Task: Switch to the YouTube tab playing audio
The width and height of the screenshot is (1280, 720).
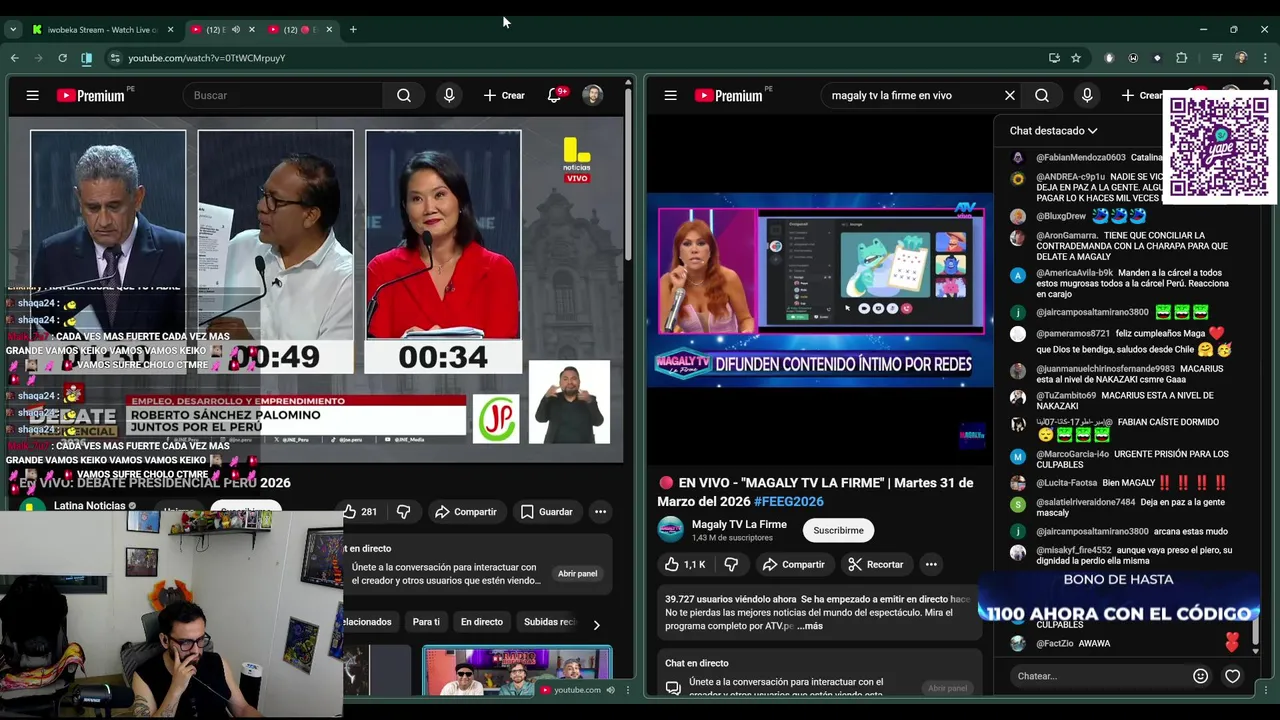Action: pyautogui.click(x=221, y=30)
